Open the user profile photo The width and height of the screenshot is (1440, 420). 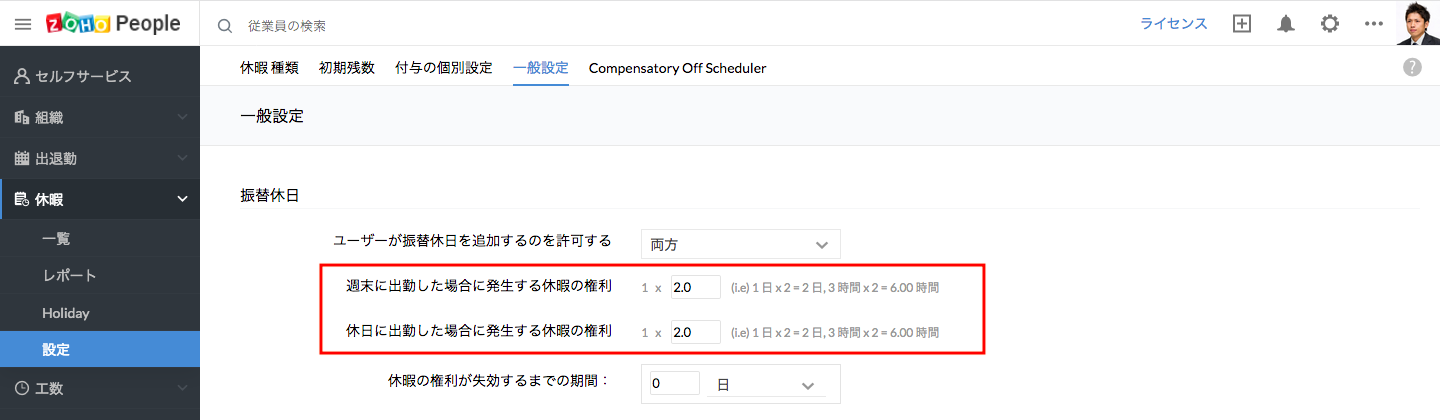[1417, 23]
